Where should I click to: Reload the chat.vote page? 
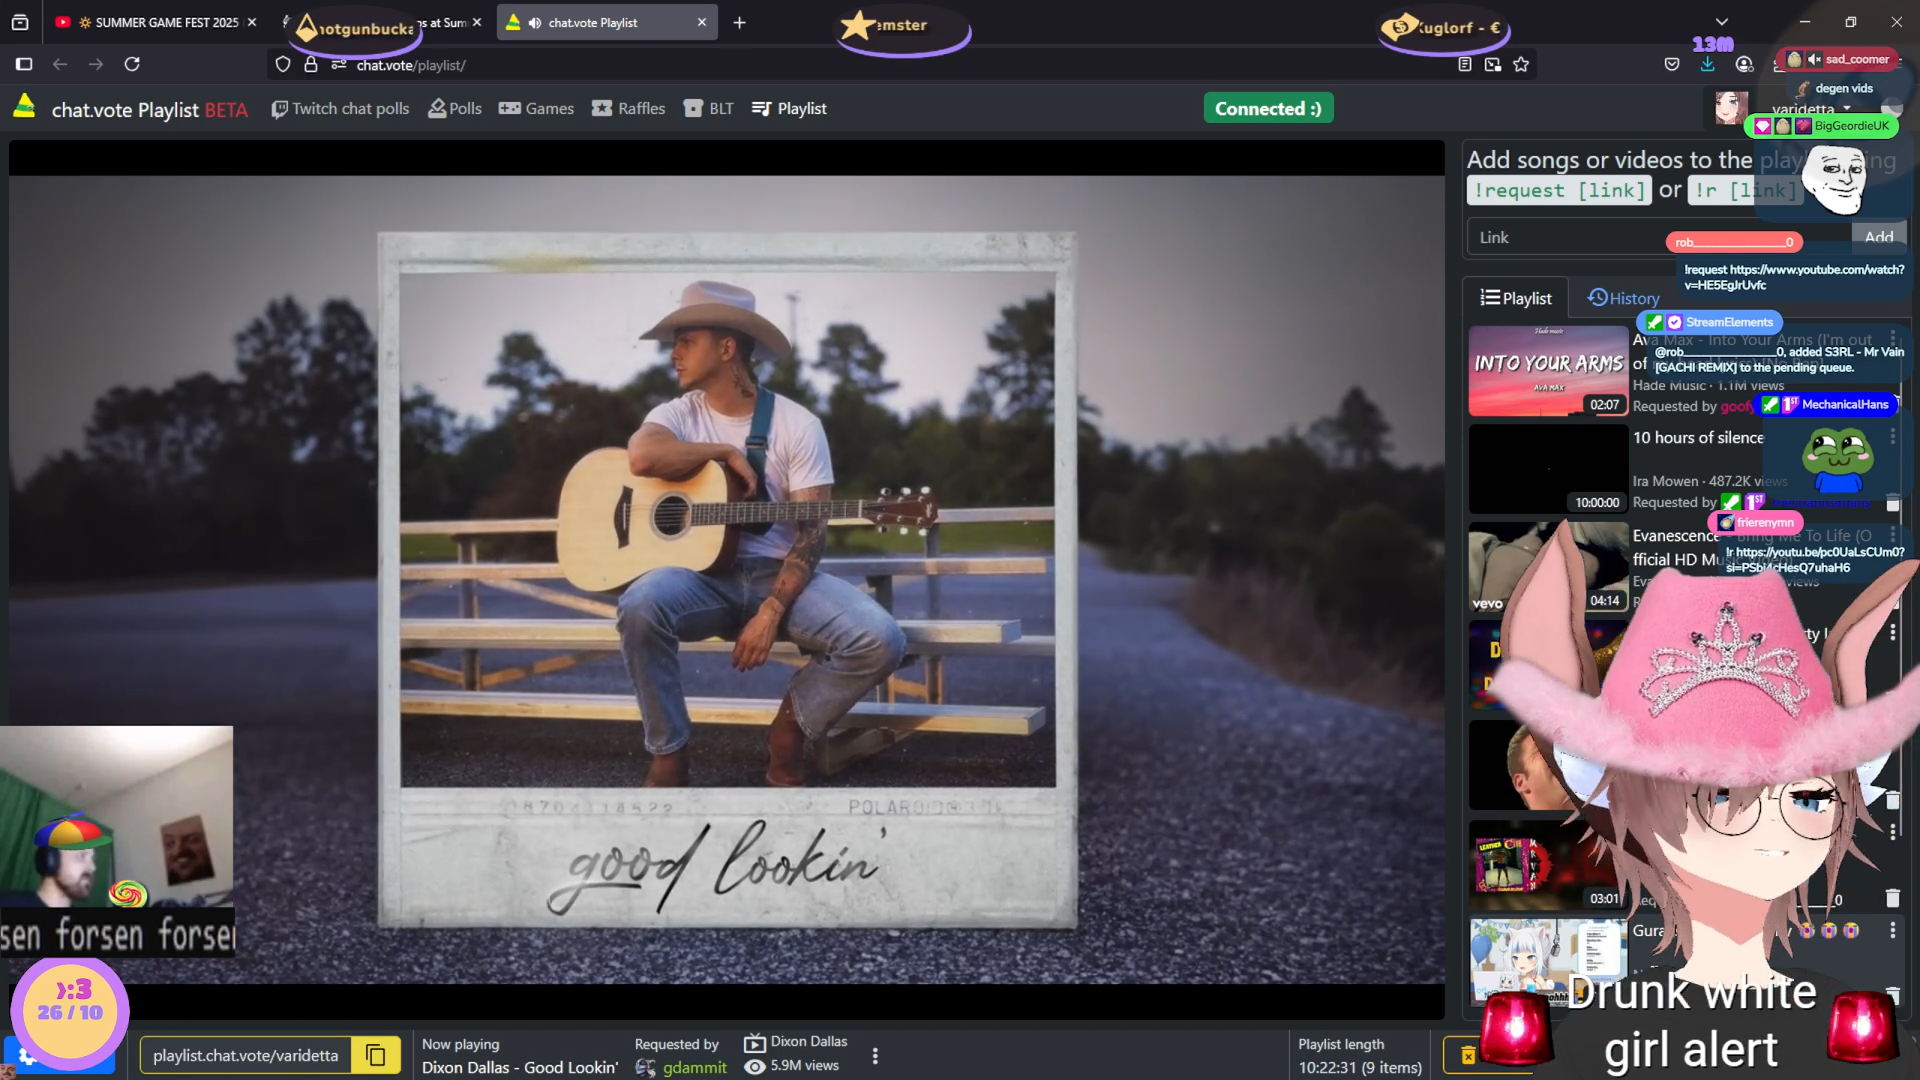(x=132, y=65)
